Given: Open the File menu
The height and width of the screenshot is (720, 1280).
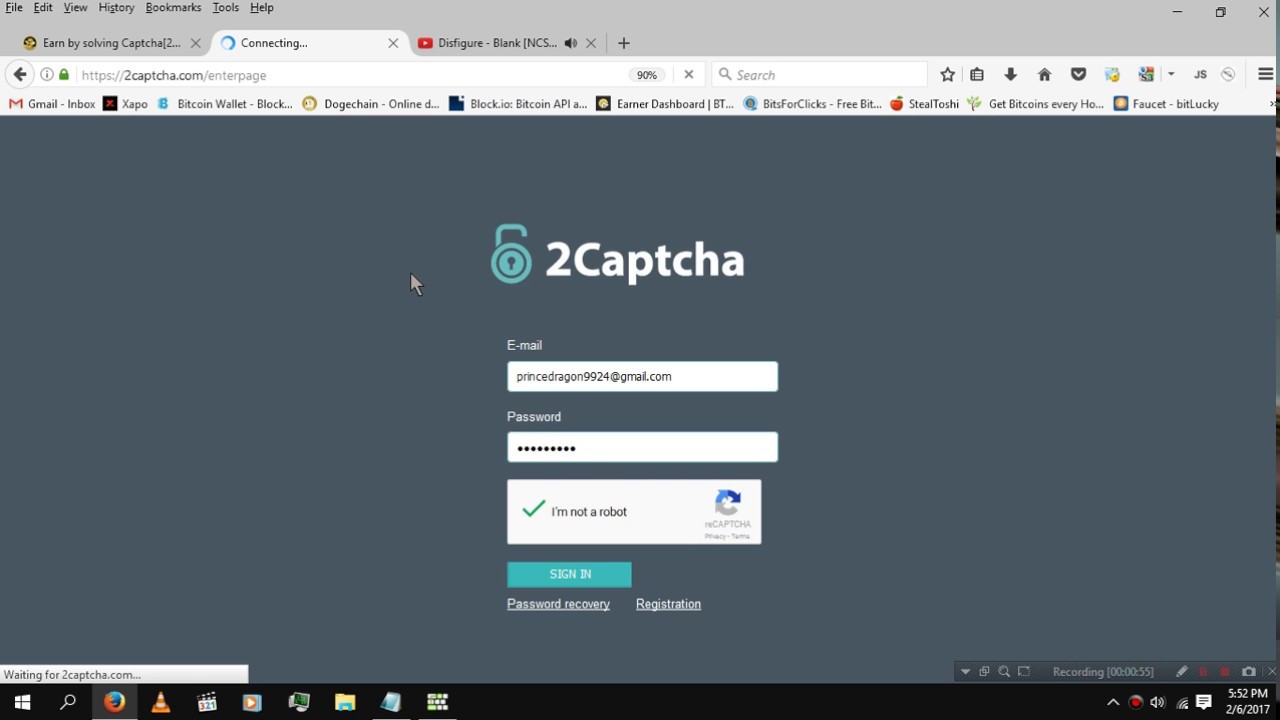Looking at the screenshot, I should point(14,8).
